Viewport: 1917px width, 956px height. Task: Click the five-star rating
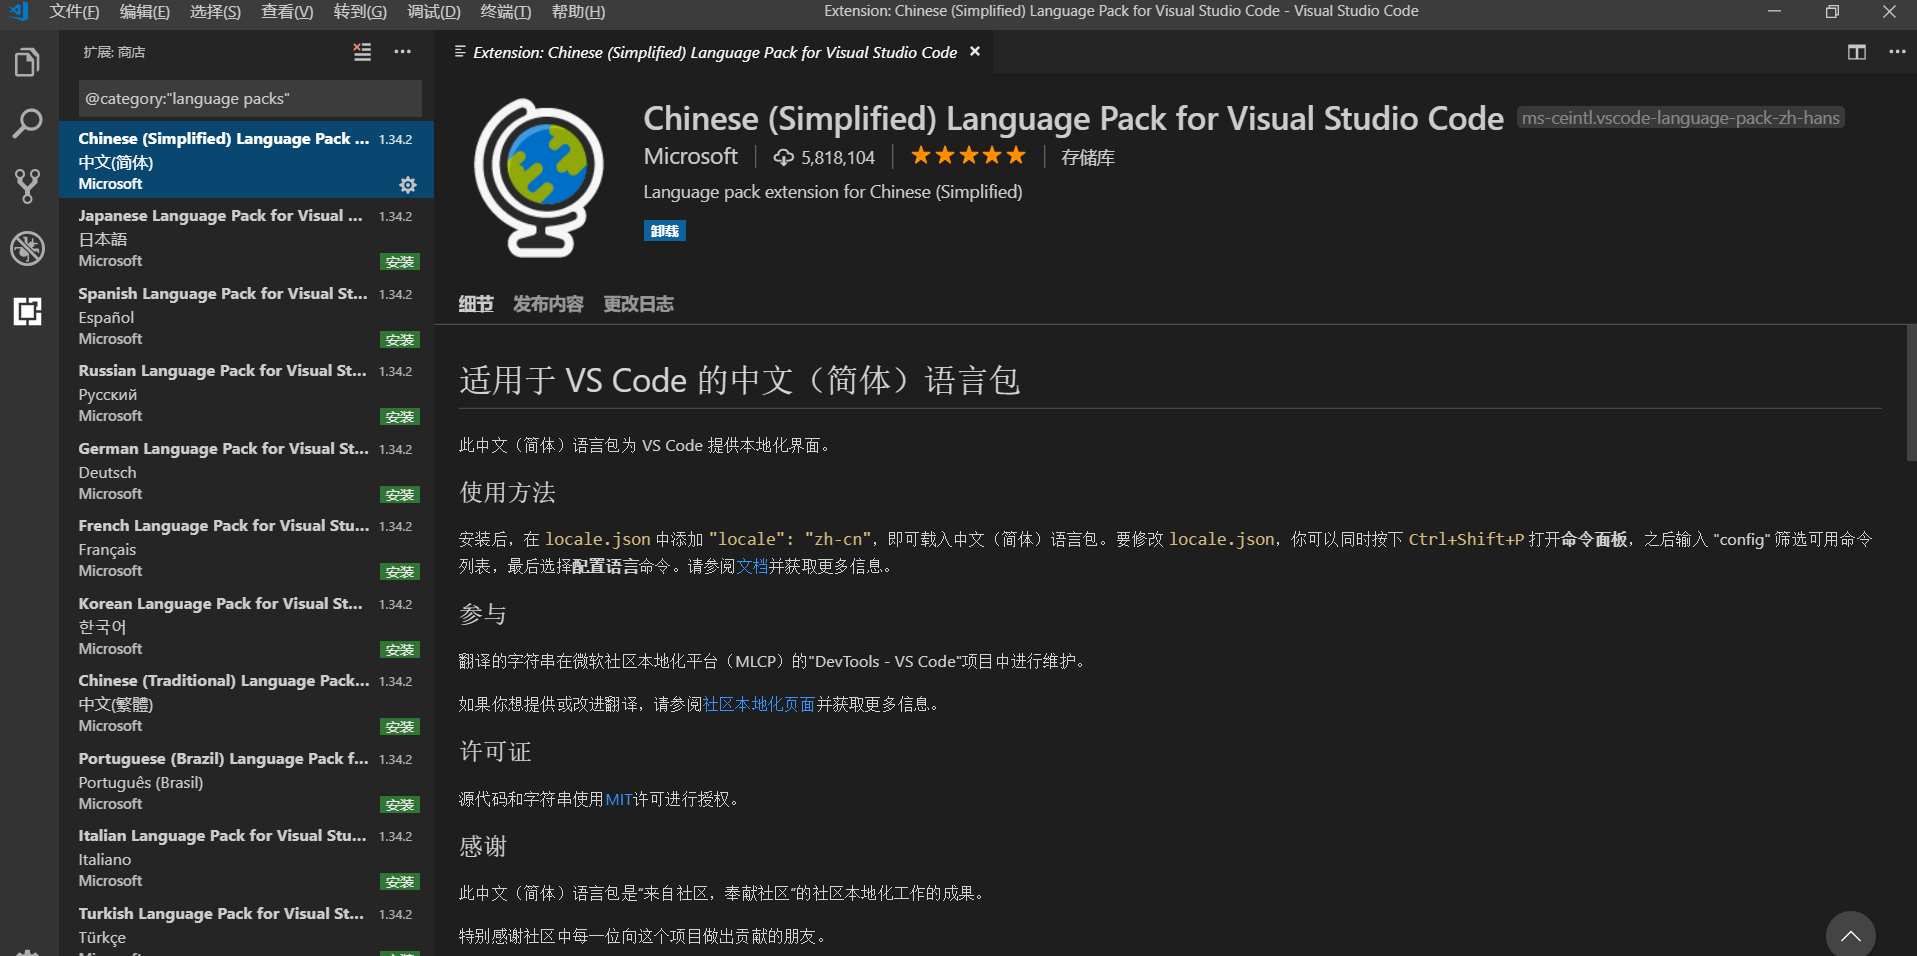click(968, 156)
